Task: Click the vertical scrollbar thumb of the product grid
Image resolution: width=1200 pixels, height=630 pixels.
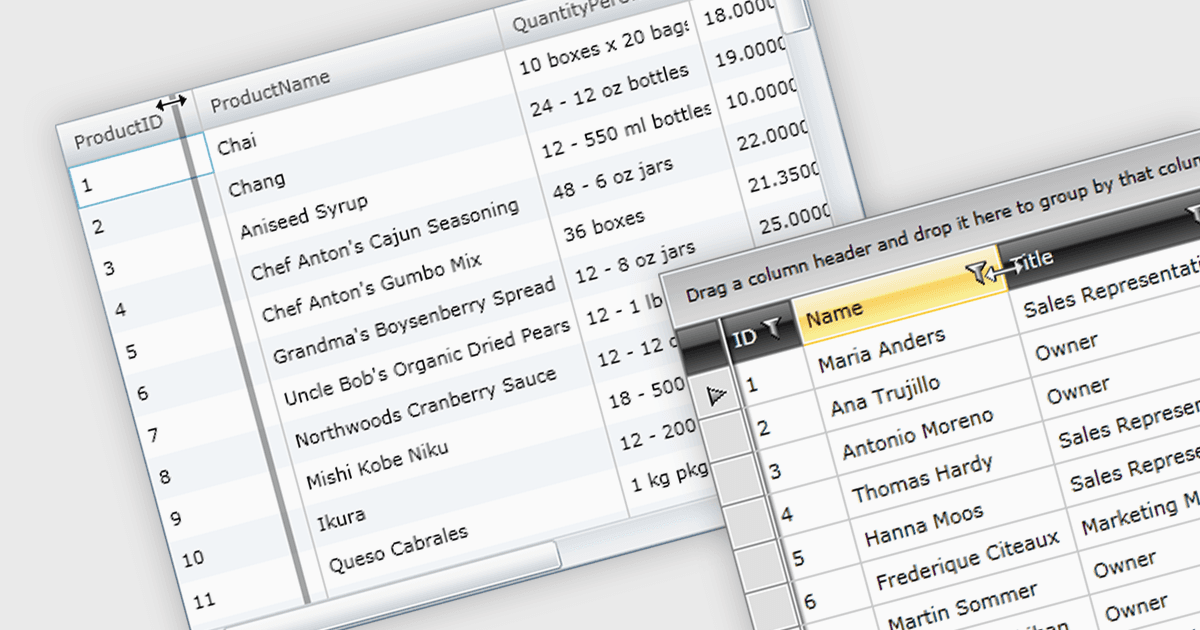Action: (x=796, y=16)
